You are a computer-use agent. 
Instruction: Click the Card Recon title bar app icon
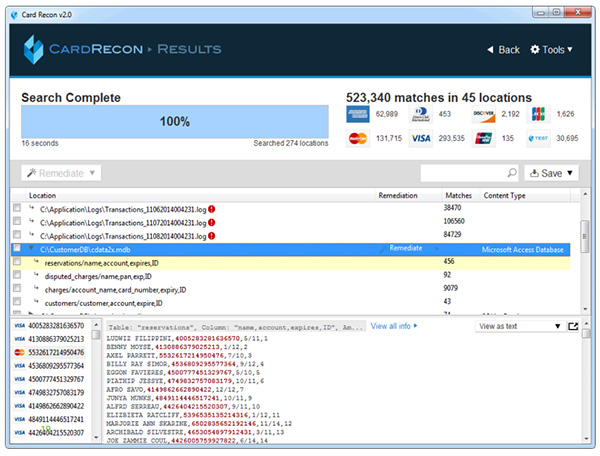(x=15, y=15)
